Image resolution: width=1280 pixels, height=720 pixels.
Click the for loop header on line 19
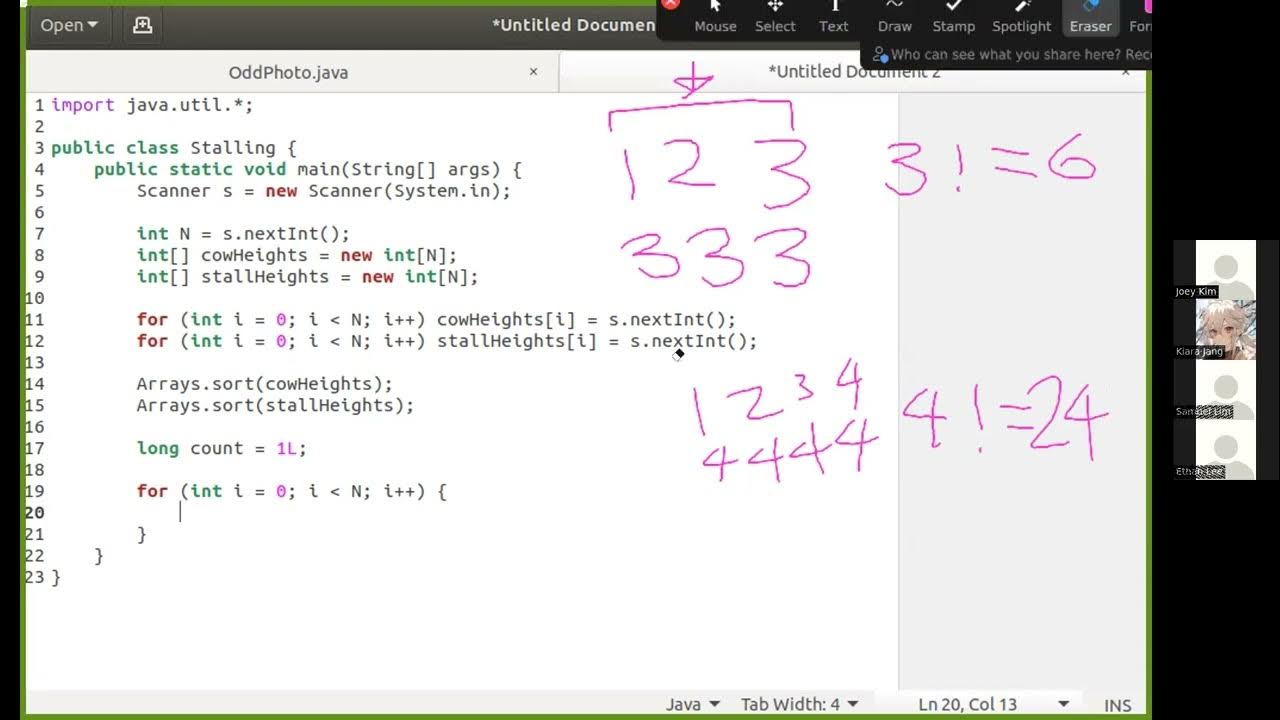point(292,491)
